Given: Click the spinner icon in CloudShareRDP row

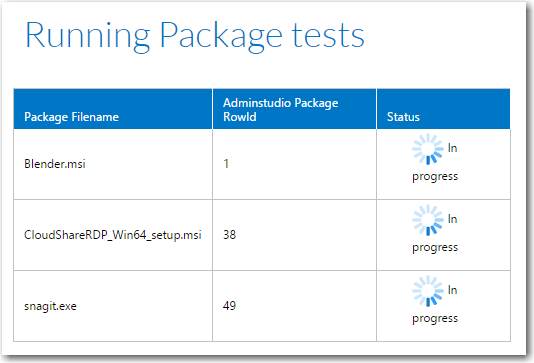Looking at the screenshot, I should pos(428,220).
